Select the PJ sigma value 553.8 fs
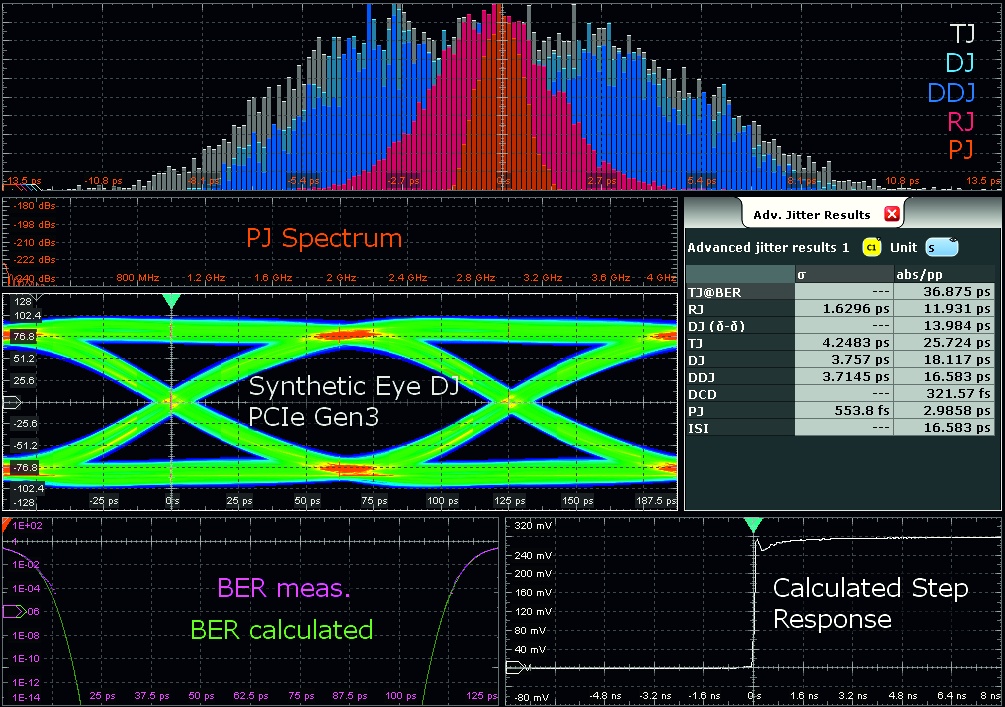1005x707 pixels. [x=844, y=411]
